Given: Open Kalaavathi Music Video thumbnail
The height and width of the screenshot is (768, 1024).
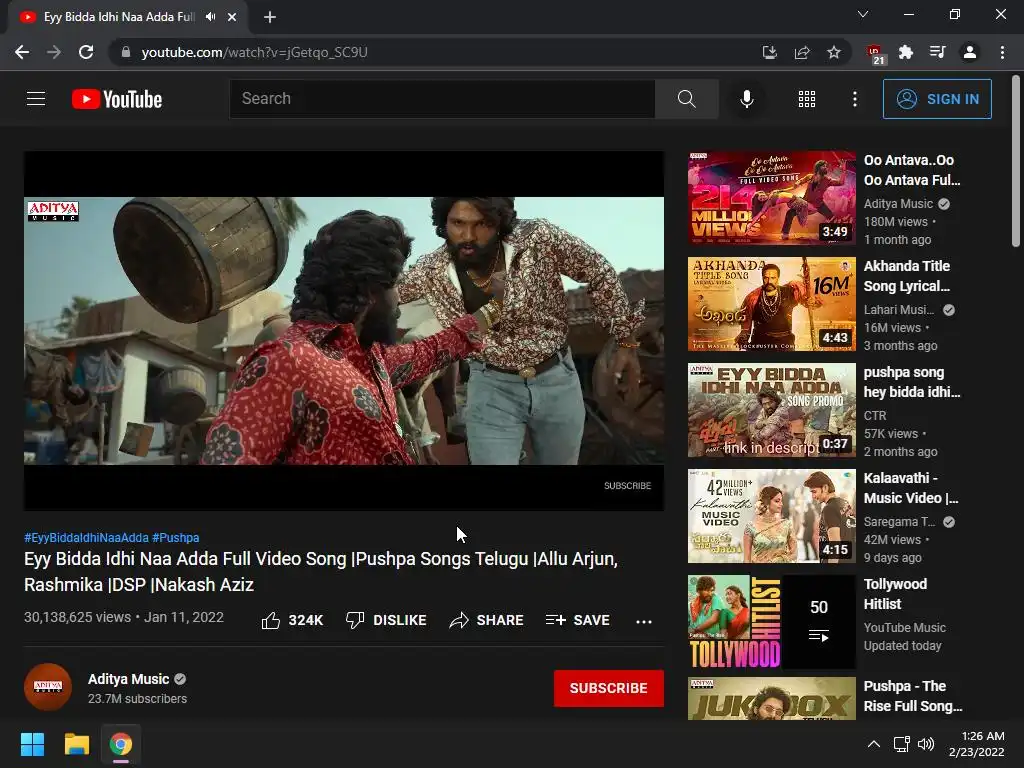Looking at the screenshot, I should [x=771, y=516].
